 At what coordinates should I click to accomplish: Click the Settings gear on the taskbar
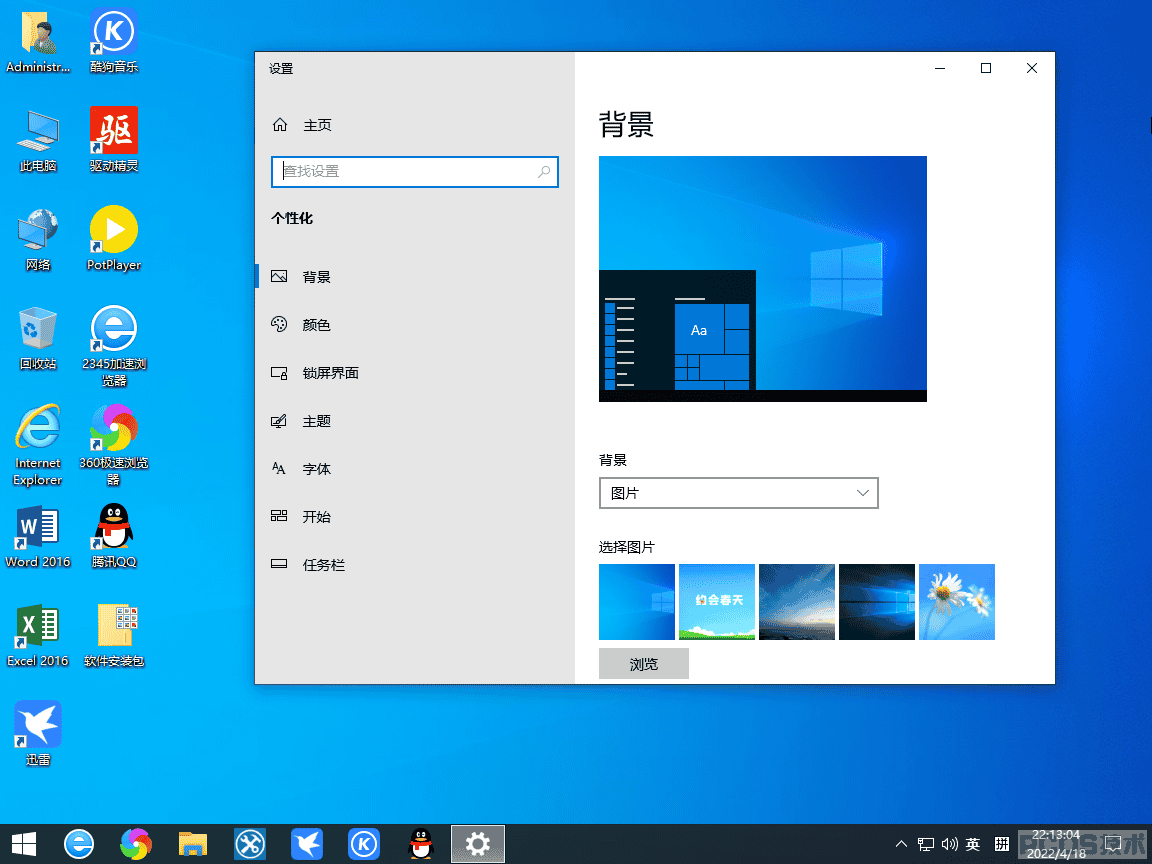[x=478, y=844]
